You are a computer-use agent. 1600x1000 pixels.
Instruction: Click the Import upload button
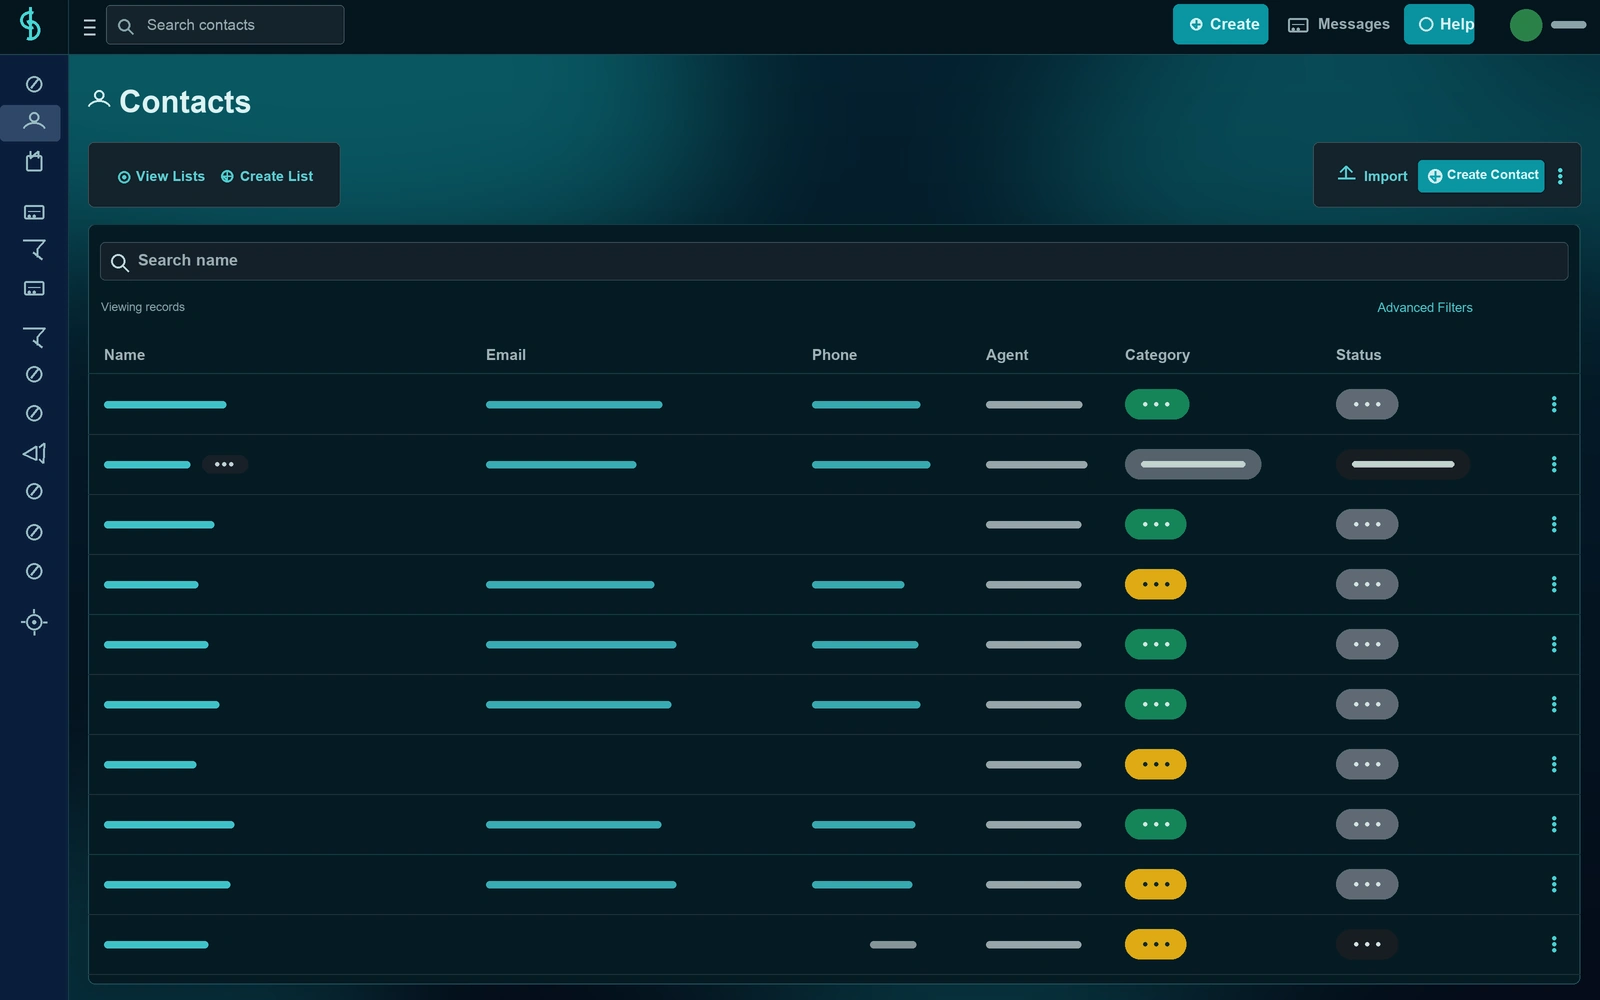[x=1372, y=175]
